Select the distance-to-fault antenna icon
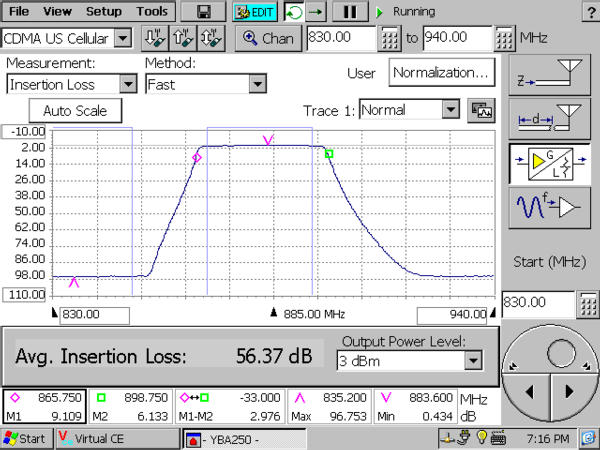This screenshot has height=450, width=600. (x=549, y=118)
